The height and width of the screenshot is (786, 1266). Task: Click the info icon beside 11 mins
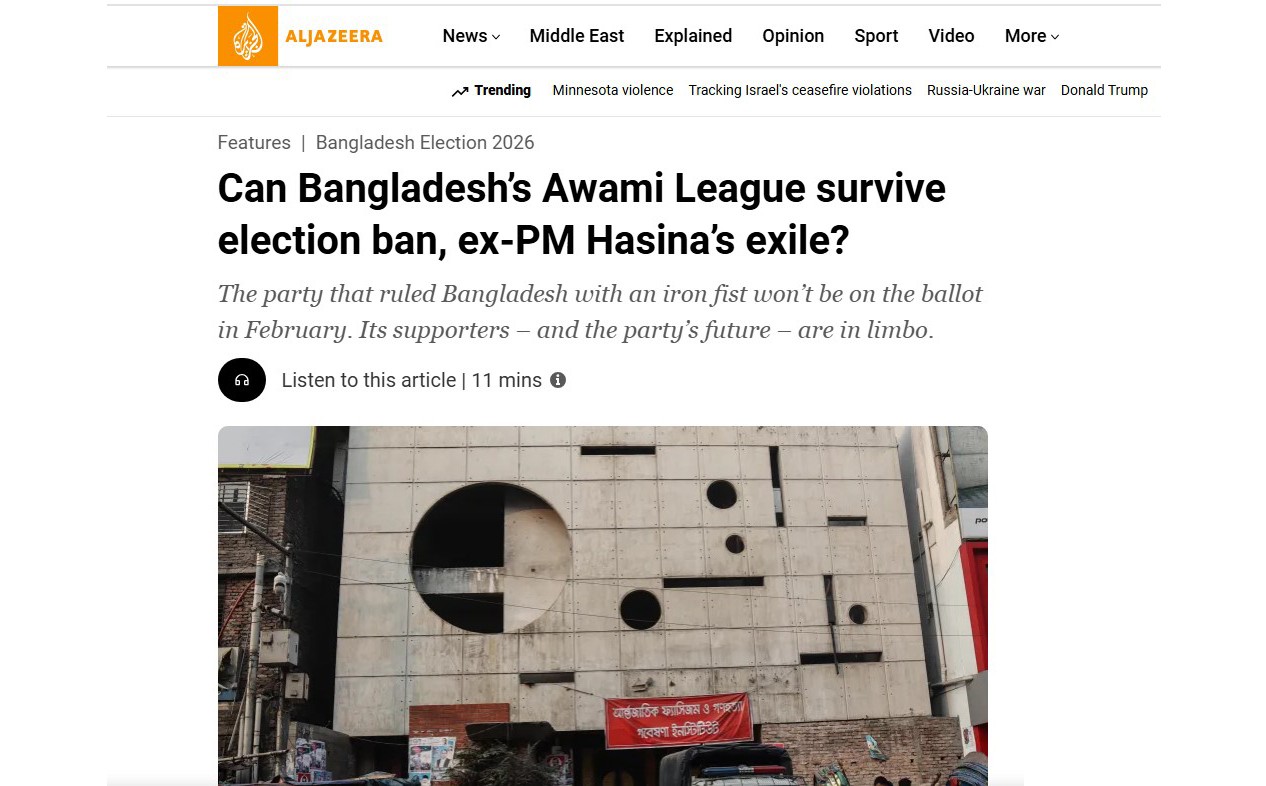click(558, 380)
